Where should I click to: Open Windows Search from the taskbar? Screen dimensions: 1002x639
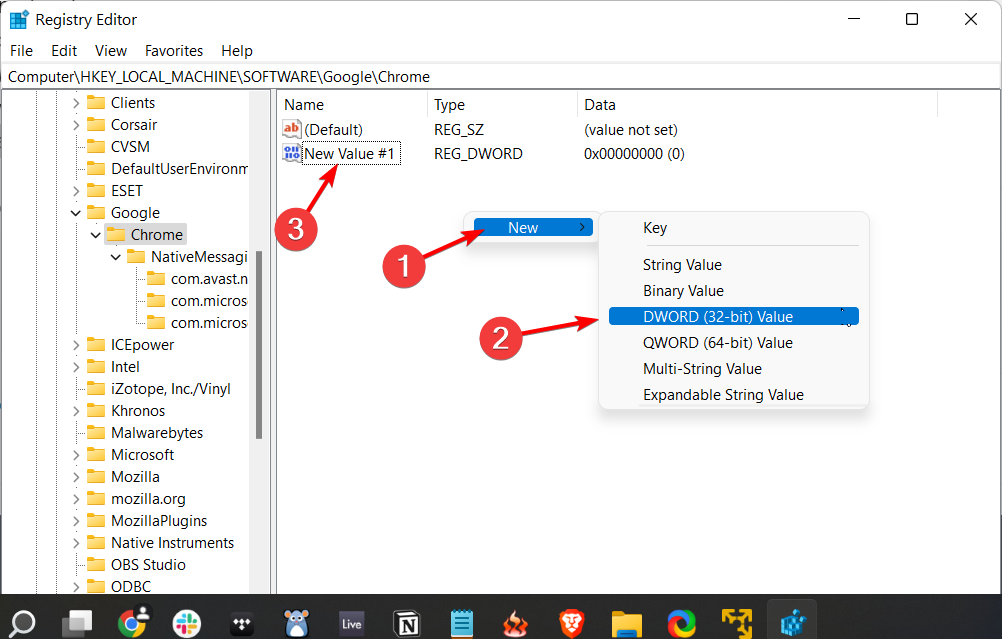click(x=23, y=623)
